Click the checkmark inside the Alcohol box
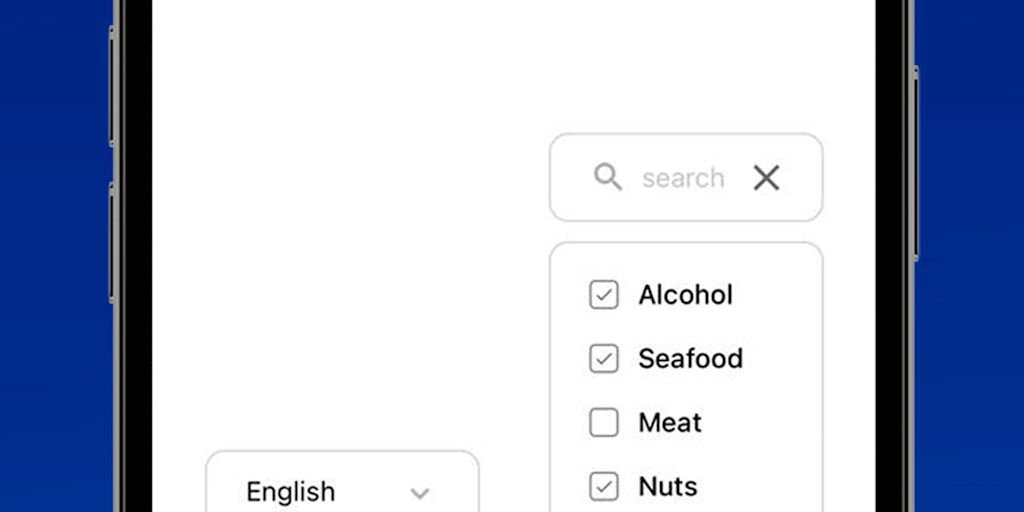The height and width of the screenshot is (512, 1024). point(604,295)
